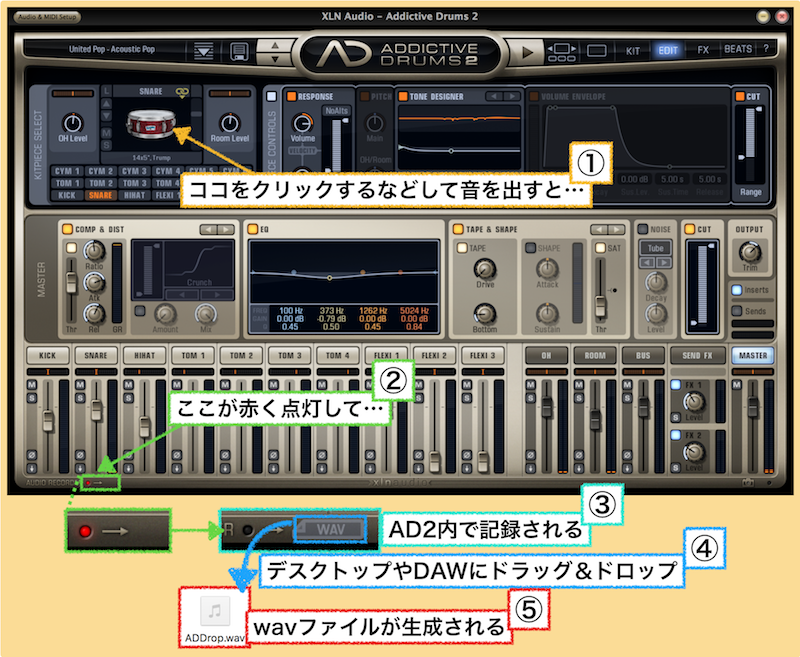The image size is (800, 657).
Task: Mute the SNARE channel
Action: pyautogui.click(x=80, y=385)
